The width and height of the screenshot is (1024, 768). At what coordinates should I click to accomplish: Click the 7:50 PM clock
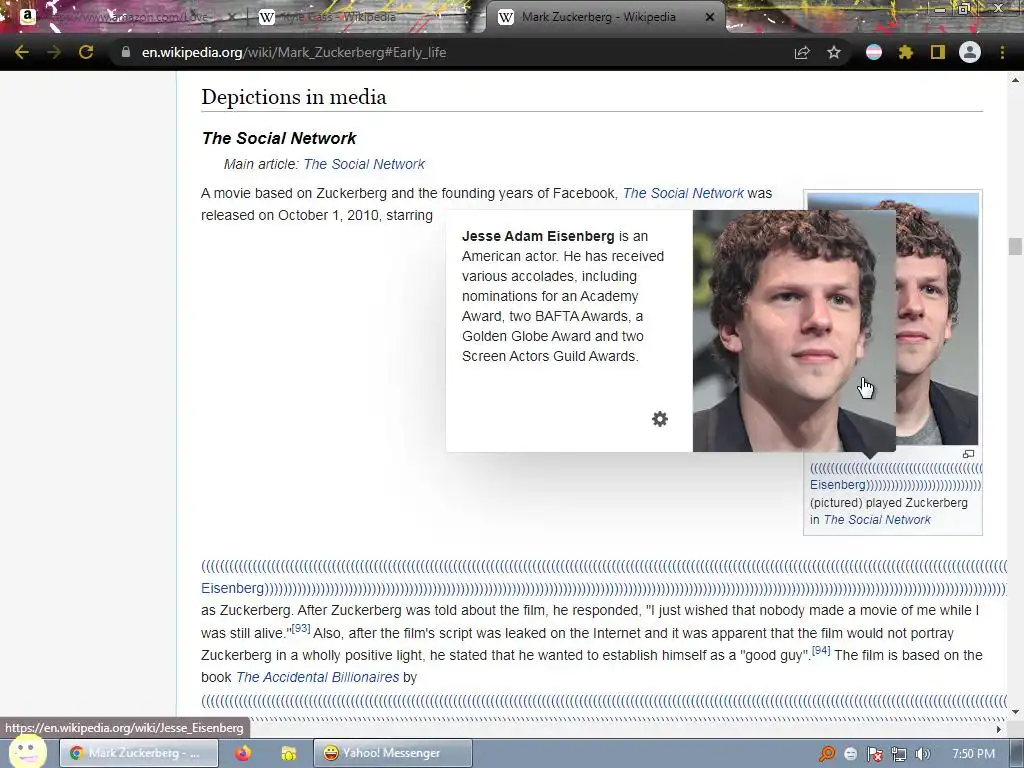(973, 754)
